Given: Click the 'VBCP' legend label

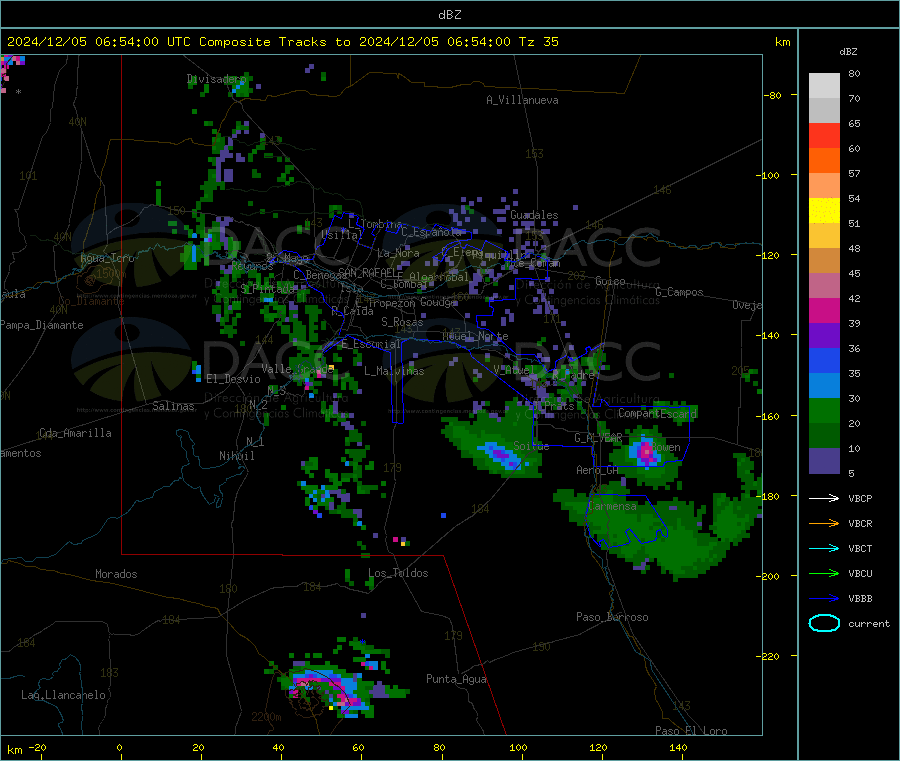Looking at the screenshot, I should pos(860,498).
